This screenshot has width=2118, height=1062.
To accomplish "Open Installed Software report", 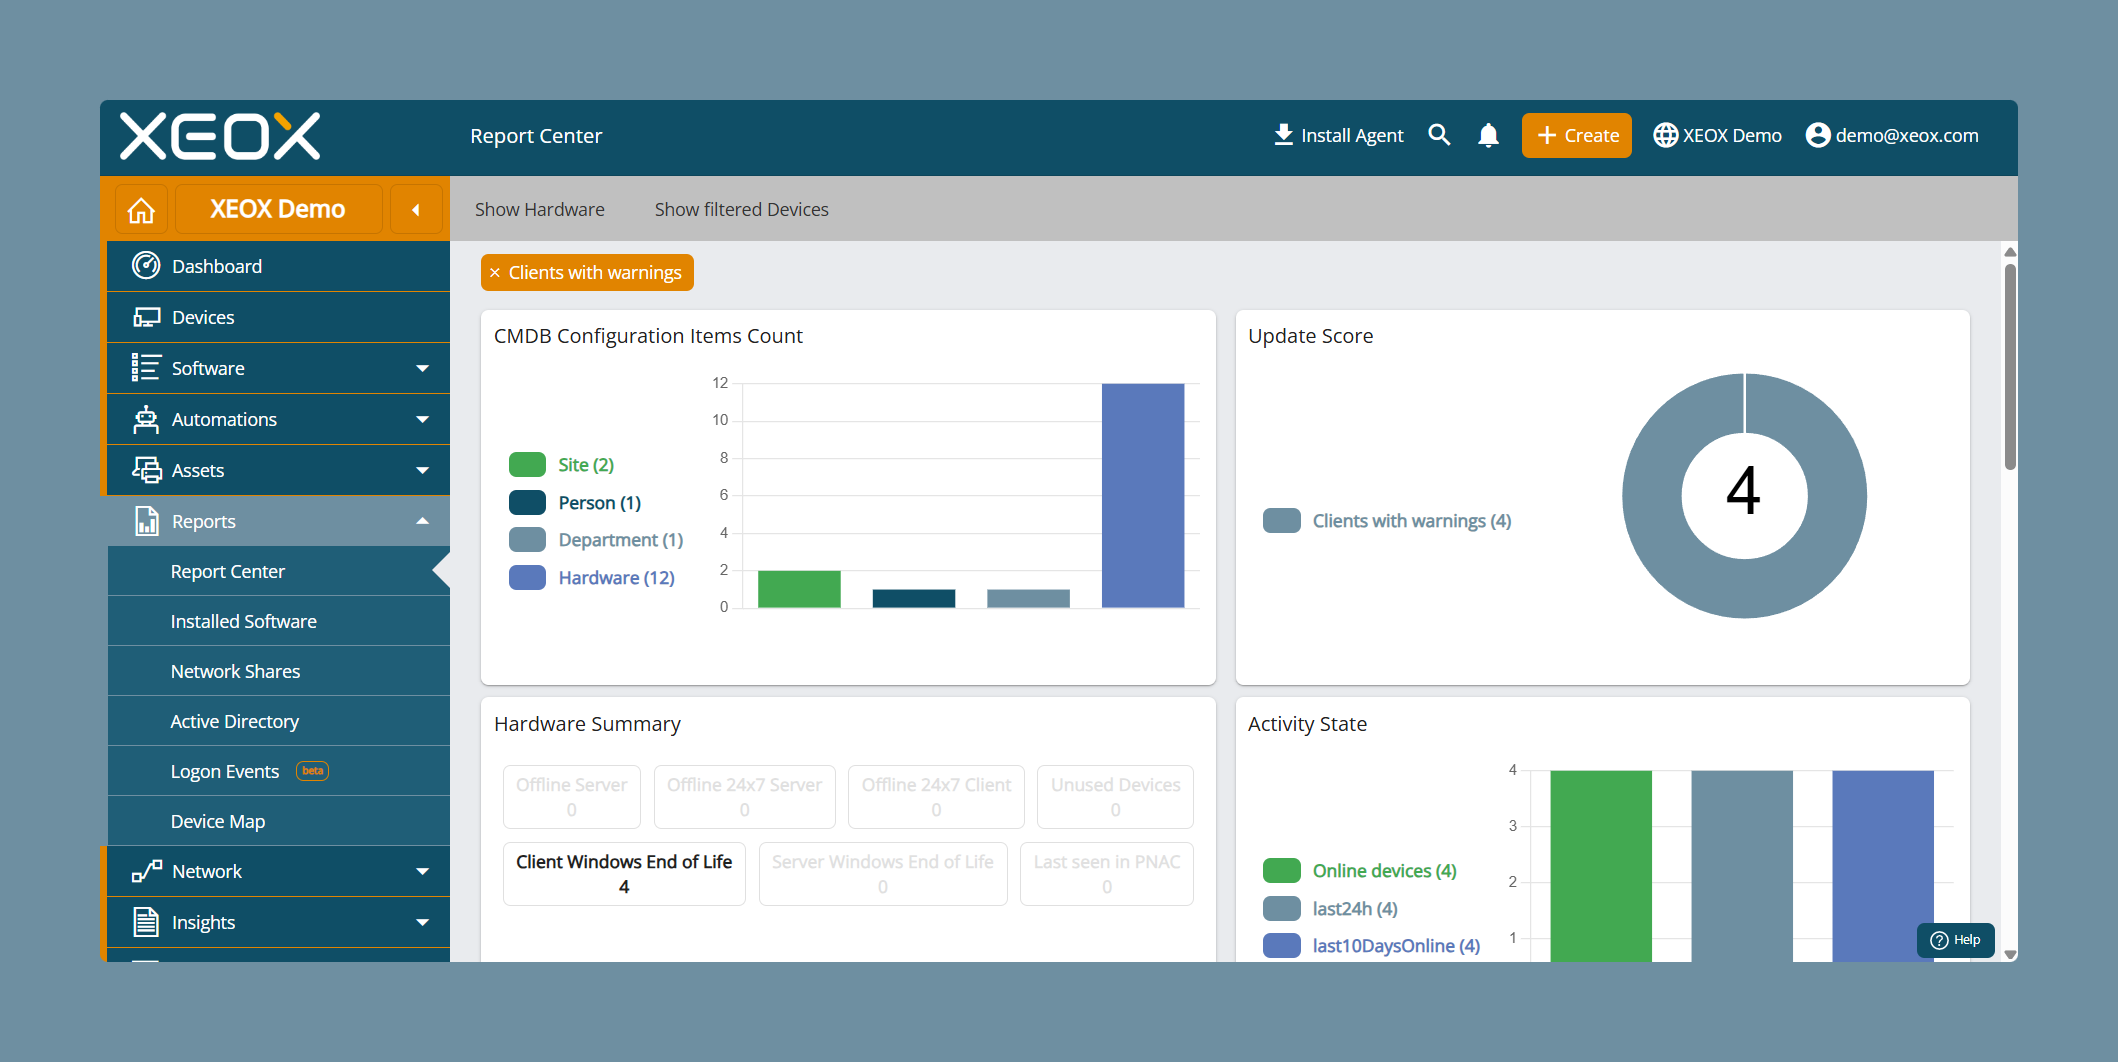I will tap(278, 621).
